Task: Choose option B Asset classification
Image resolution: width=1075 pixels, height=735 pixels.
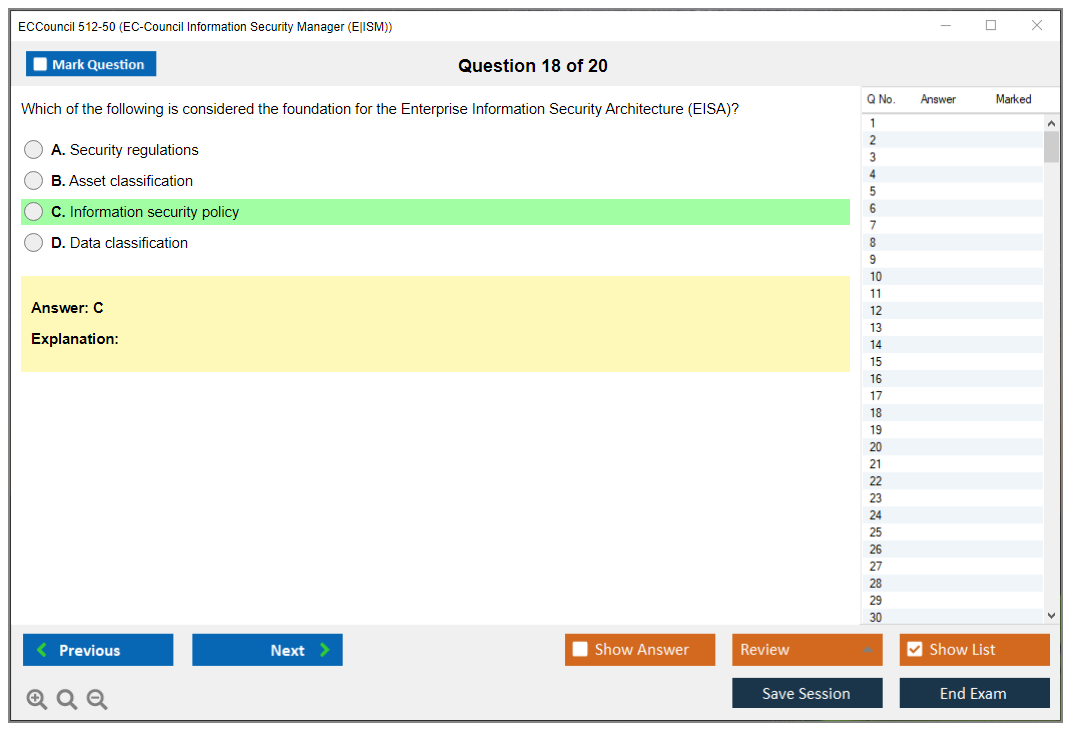Action: pyautogui.click(x=34, y=181)
